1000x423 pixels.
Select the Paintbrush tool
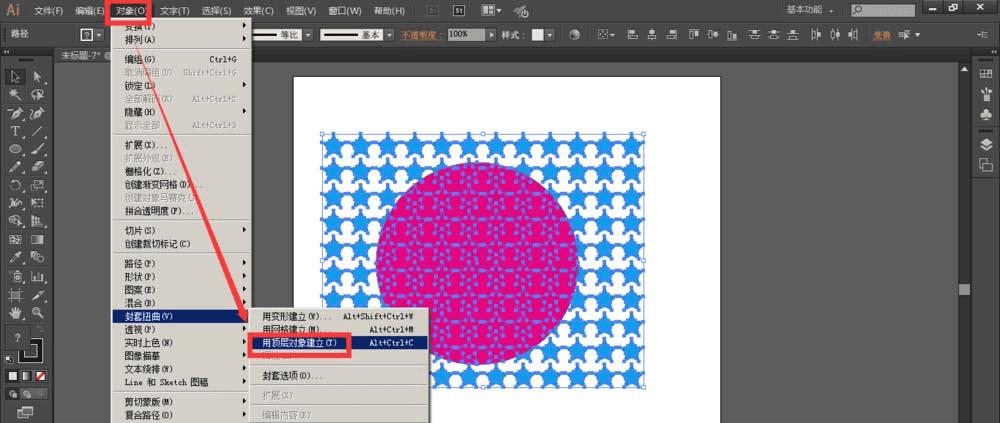coord(38,149)
